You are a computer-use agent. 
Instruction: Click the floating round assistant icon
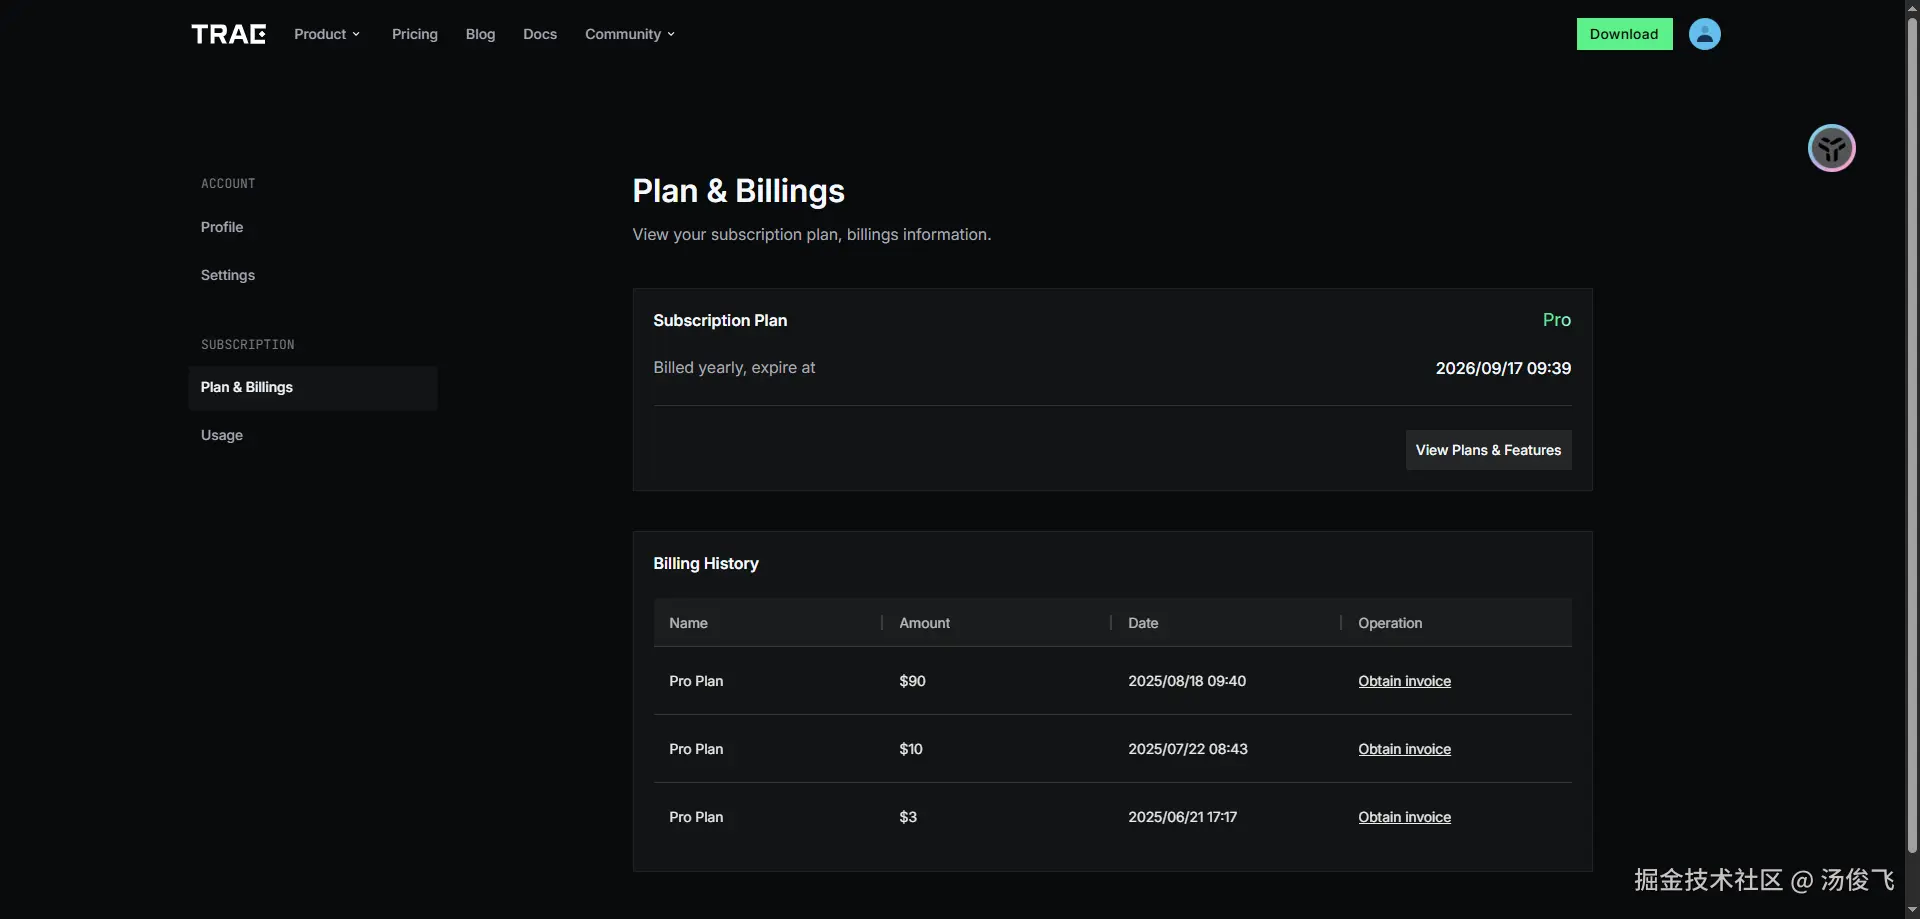click(1831, 149)
